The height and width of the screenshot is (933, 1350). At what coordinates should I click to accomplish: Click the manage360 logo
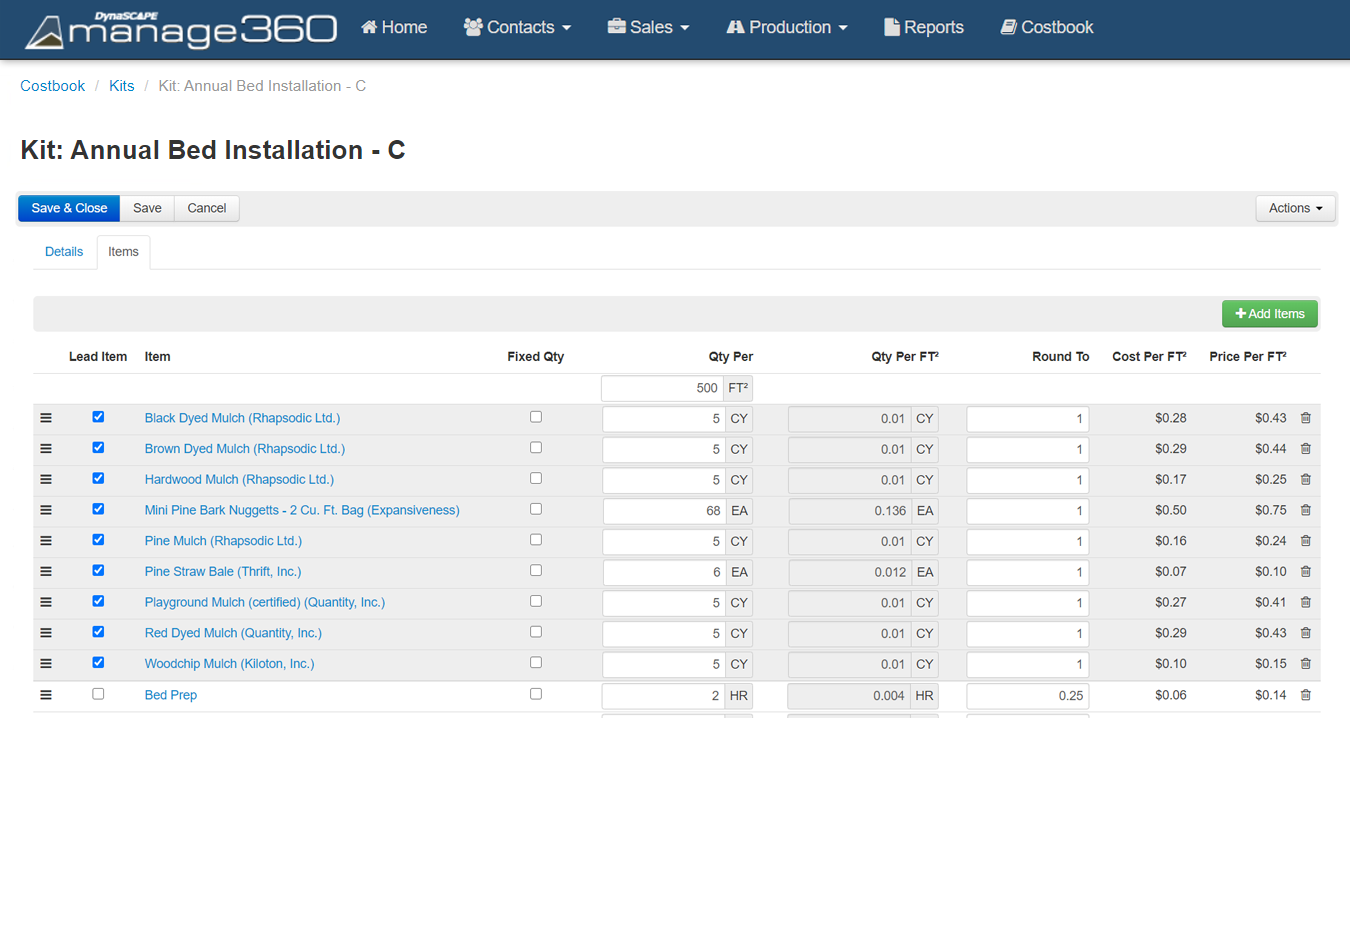click(x=181, y=30)
